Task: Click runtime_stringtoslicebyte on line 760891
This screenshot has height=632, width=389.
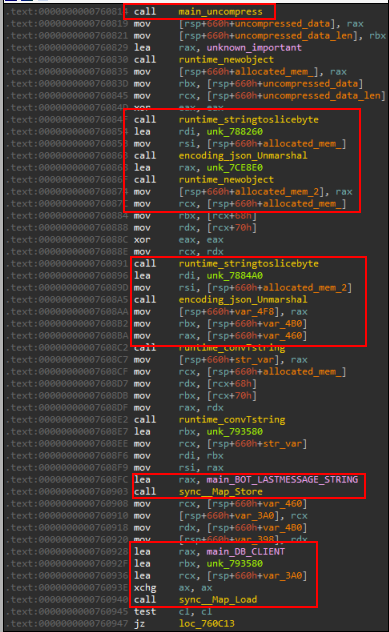Action: [248, 264]
